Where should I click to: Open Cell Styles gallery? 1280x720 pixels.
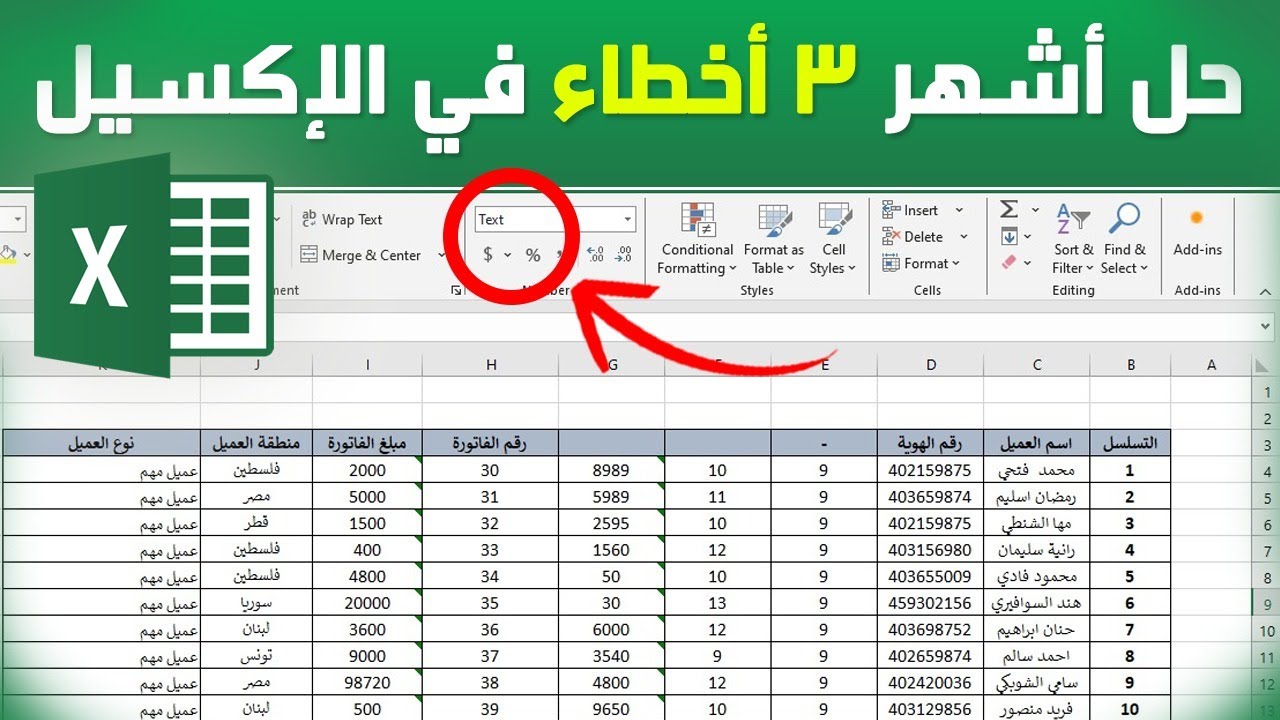pyautogui.click(x=833, y=239)
